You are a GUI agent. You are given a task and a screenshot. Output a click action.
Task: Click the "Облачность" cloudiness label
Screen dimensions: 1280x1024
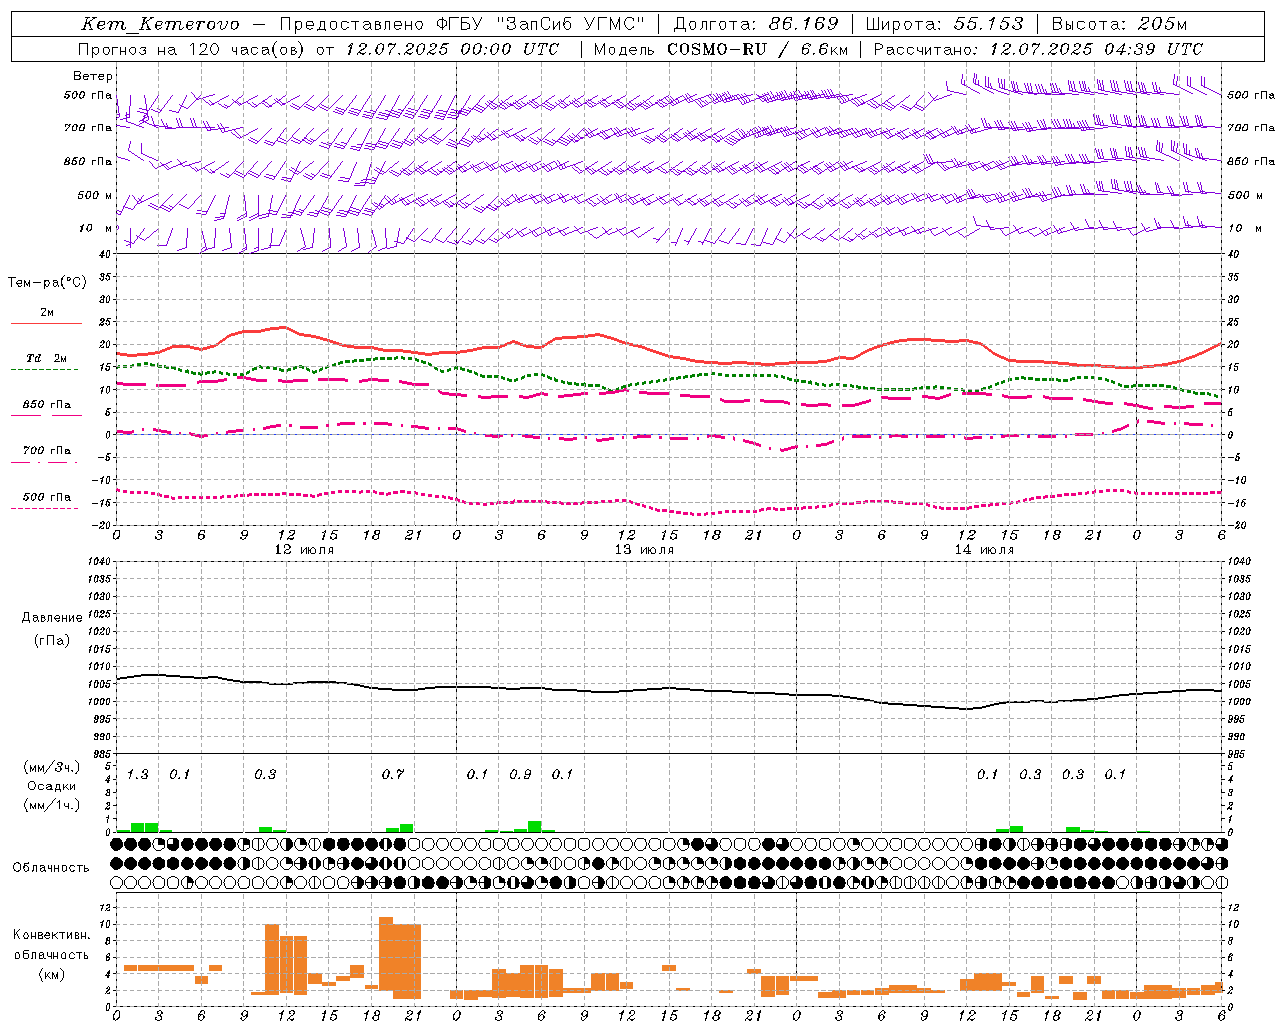pyautogui.click(x=51, y=867)
